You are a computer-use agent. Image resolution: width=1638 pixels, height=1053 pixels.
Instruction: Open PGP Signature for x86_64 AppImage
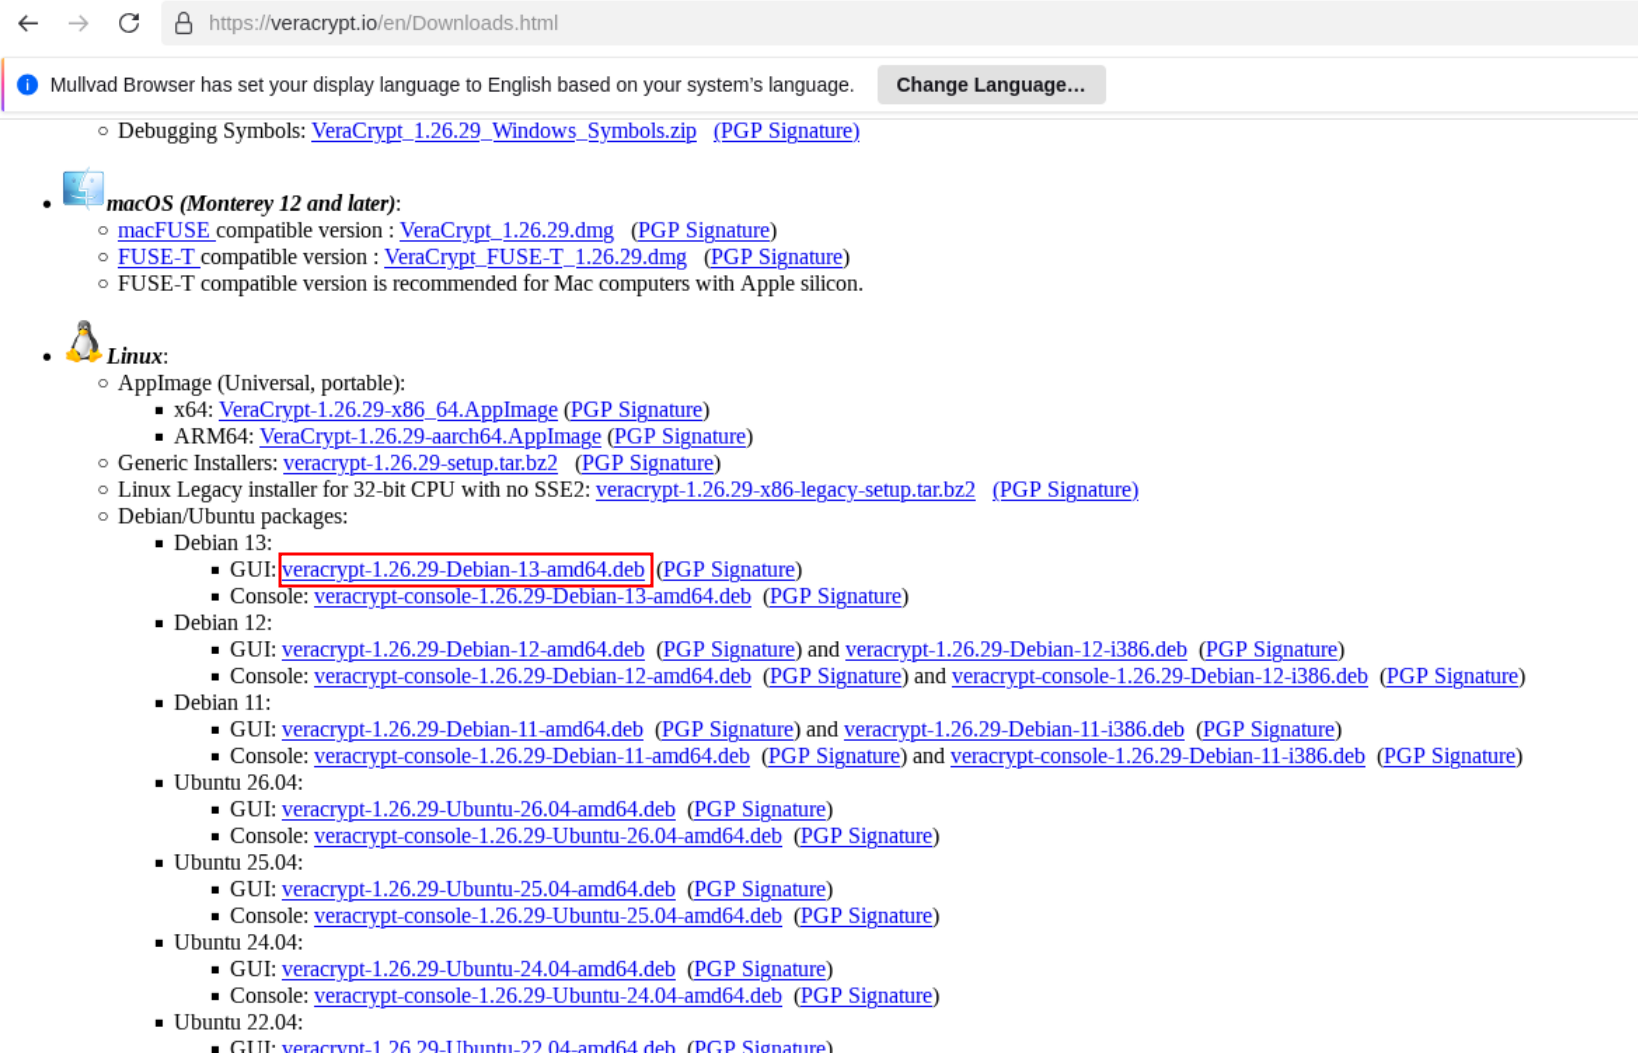(x=636, y=410)
